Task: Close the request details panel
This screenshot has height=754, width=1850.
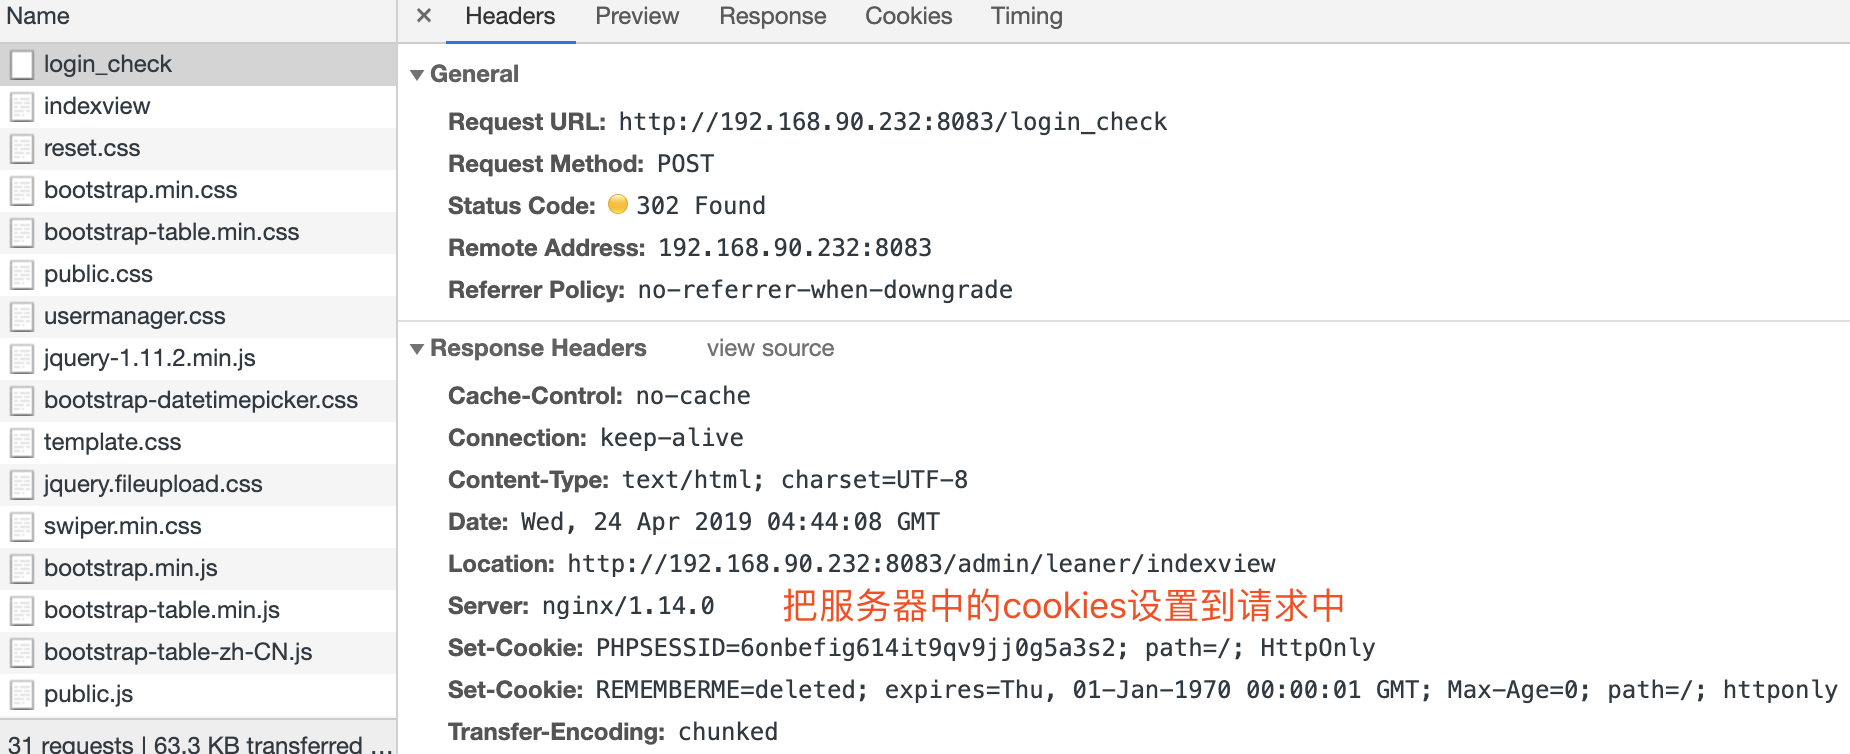Action: coord(424,16)
